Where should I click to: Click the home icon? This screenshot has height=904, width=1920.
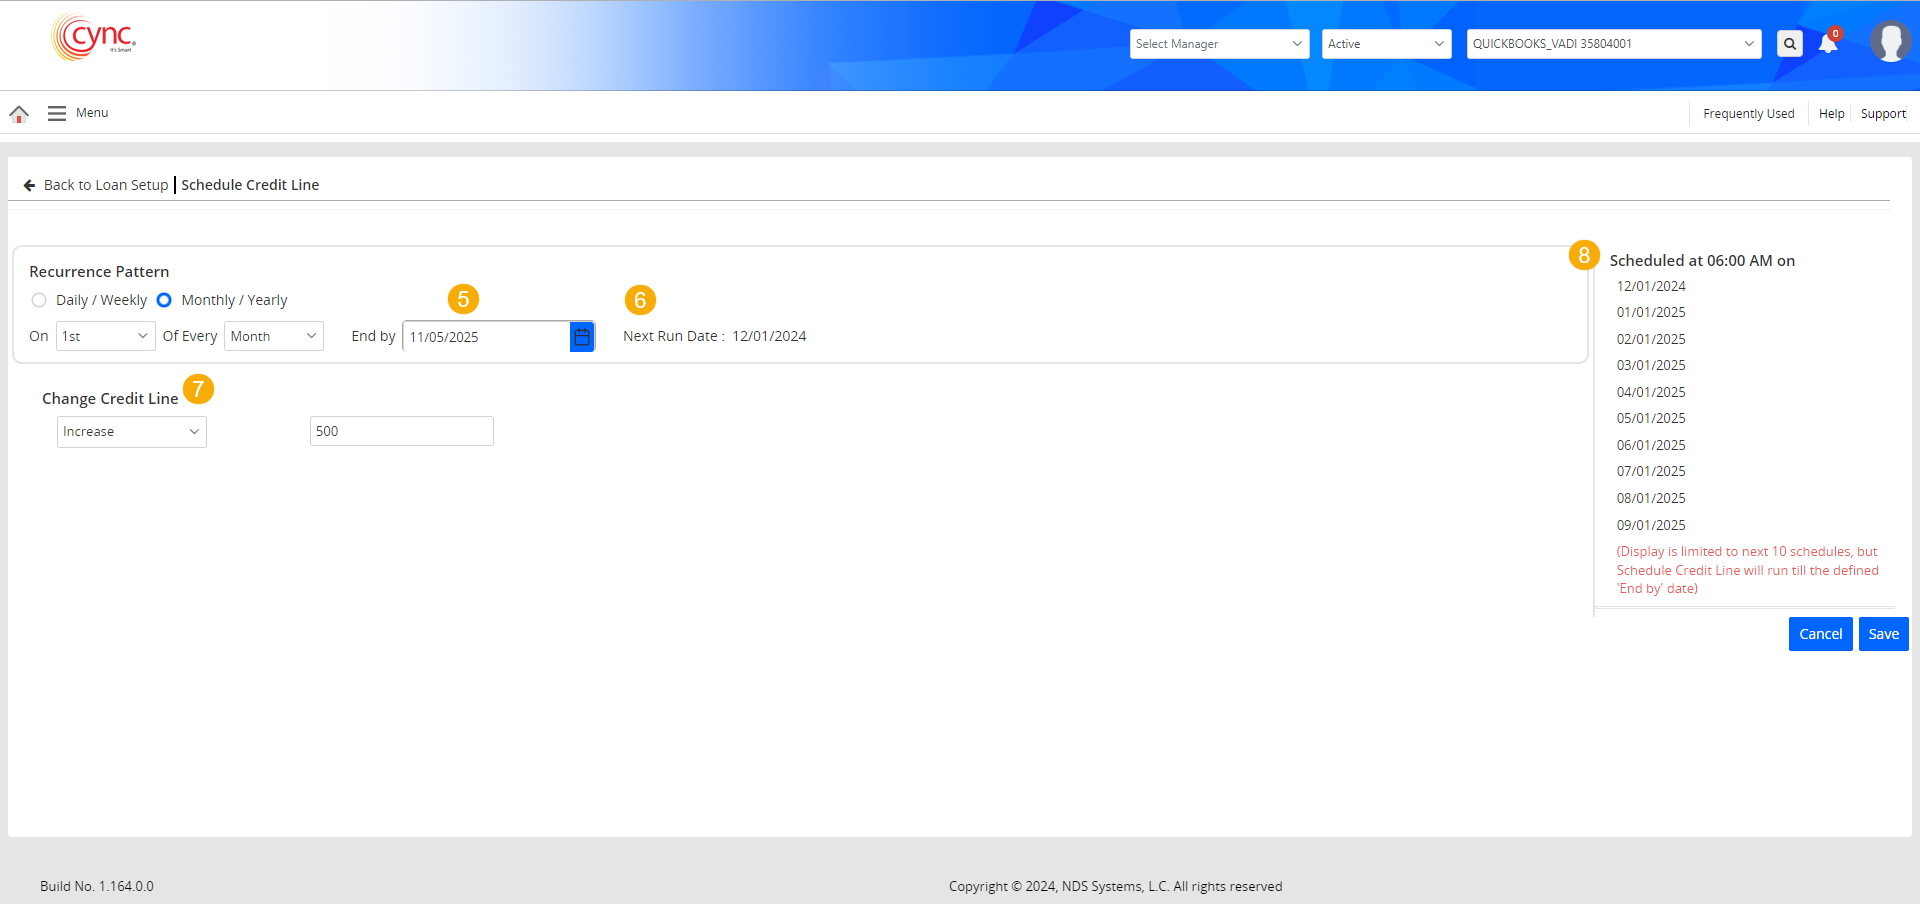pyautogui.click(x=19, y=114)
